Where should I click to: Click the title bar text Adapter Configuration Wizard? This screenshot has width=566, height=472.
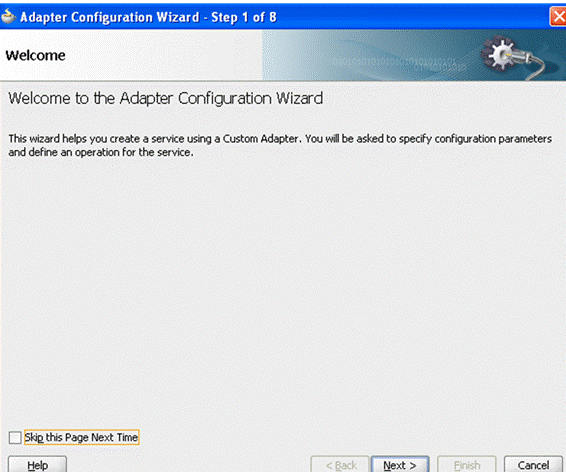point(109,17)
